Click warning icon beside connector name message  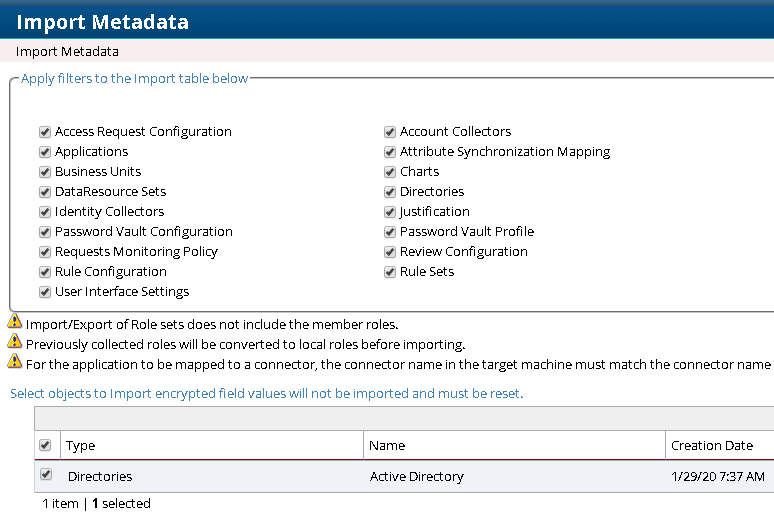coord(15,362)
